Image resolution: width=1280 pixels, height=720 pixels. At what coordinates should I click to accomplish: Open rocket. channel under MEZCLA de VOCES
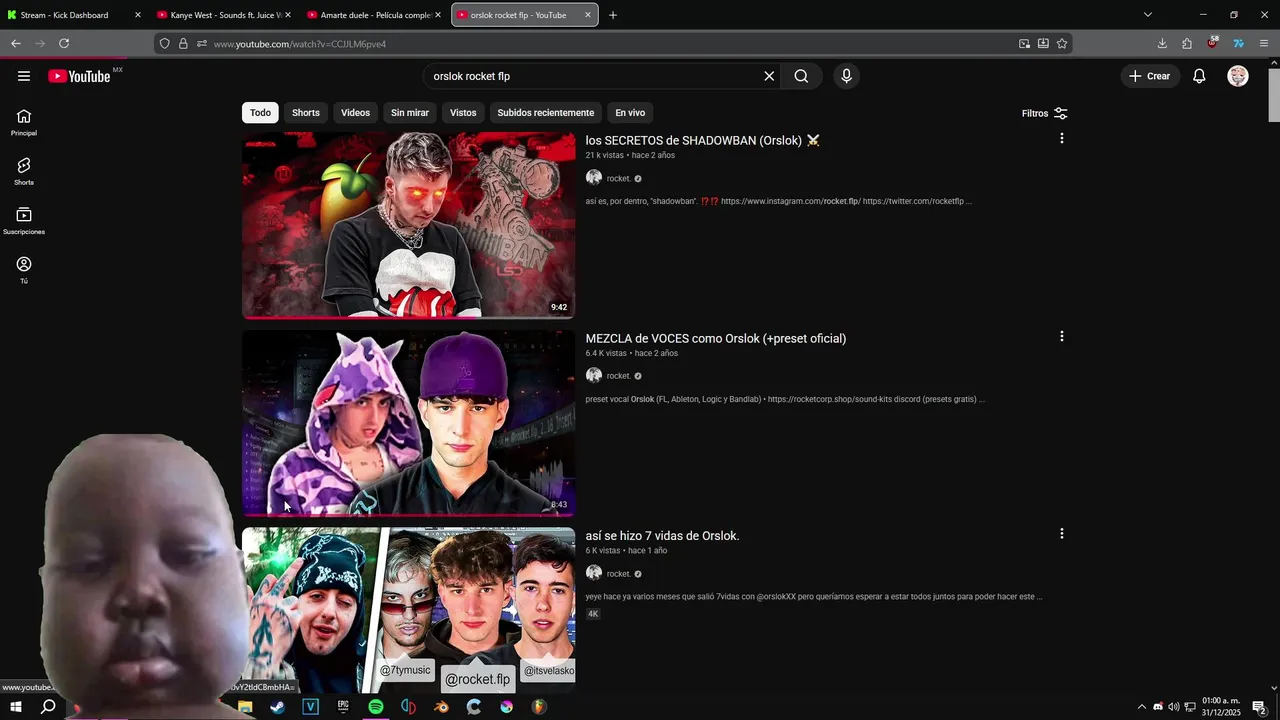click(618, 376)
